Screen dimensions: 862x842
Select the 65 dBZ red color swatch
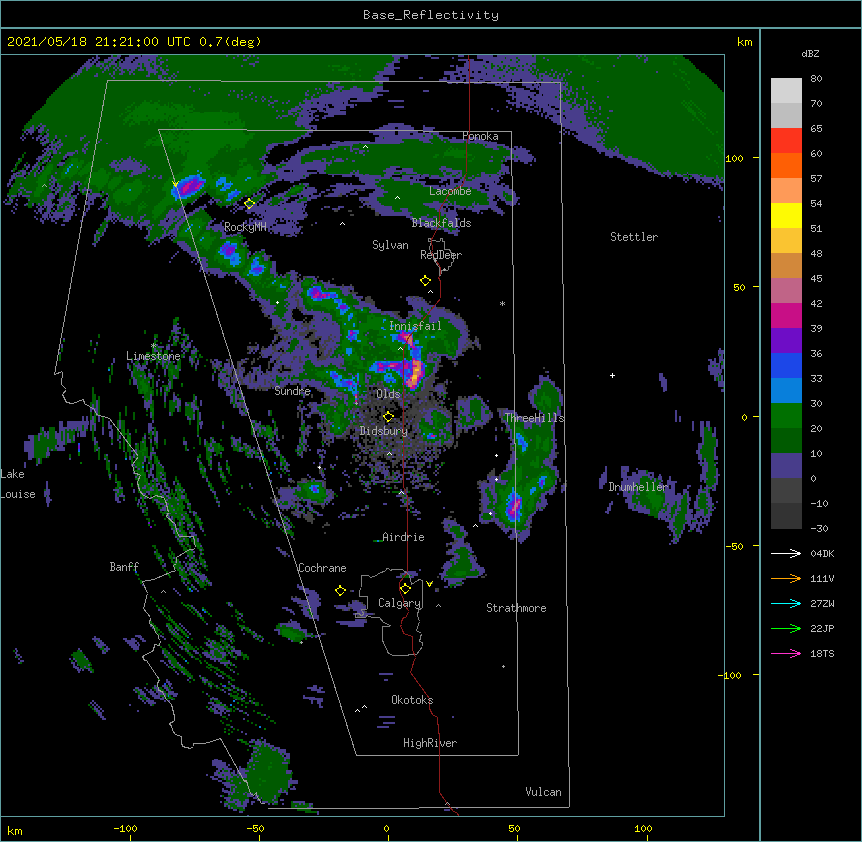[x=786, y=141]
